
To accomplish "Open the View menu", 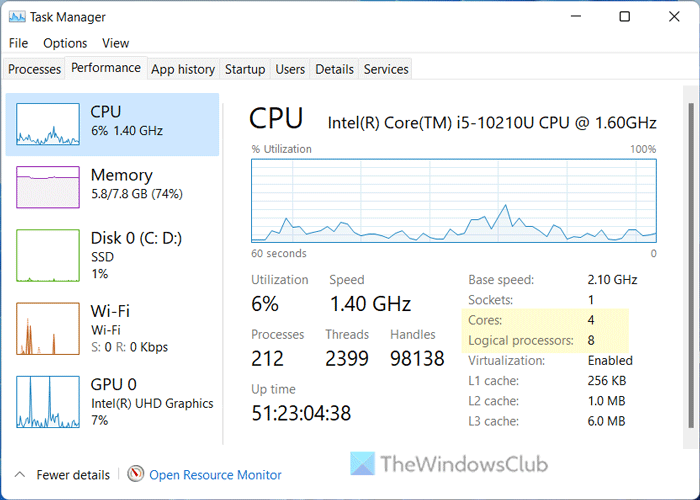I will click(x=115, y=43).
